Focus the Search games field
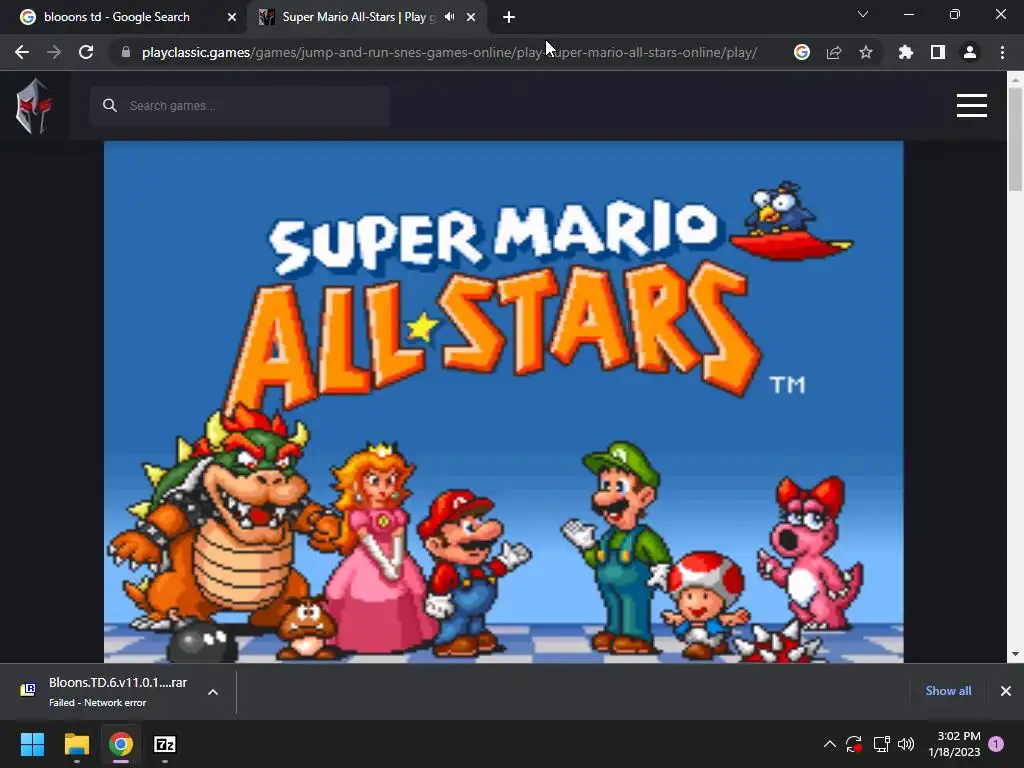 [x=240, y=106]
